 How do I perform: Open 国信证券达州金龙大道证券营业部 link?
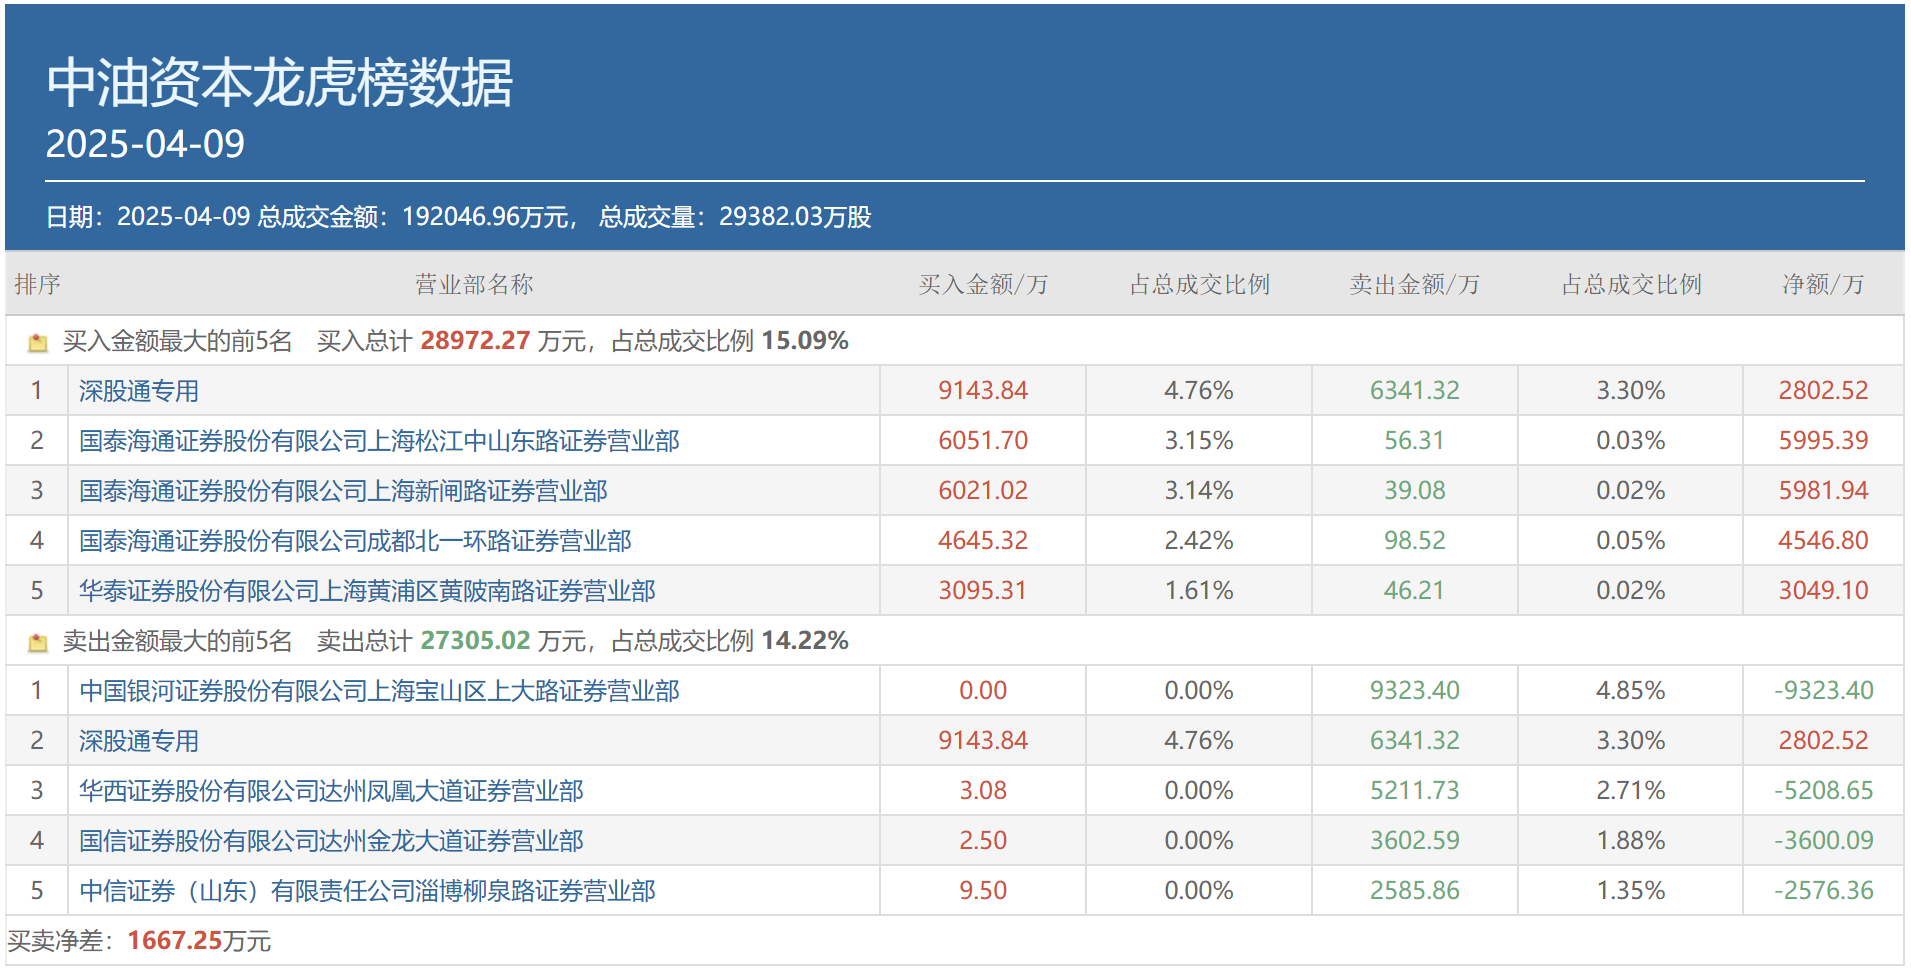(331, 841)
